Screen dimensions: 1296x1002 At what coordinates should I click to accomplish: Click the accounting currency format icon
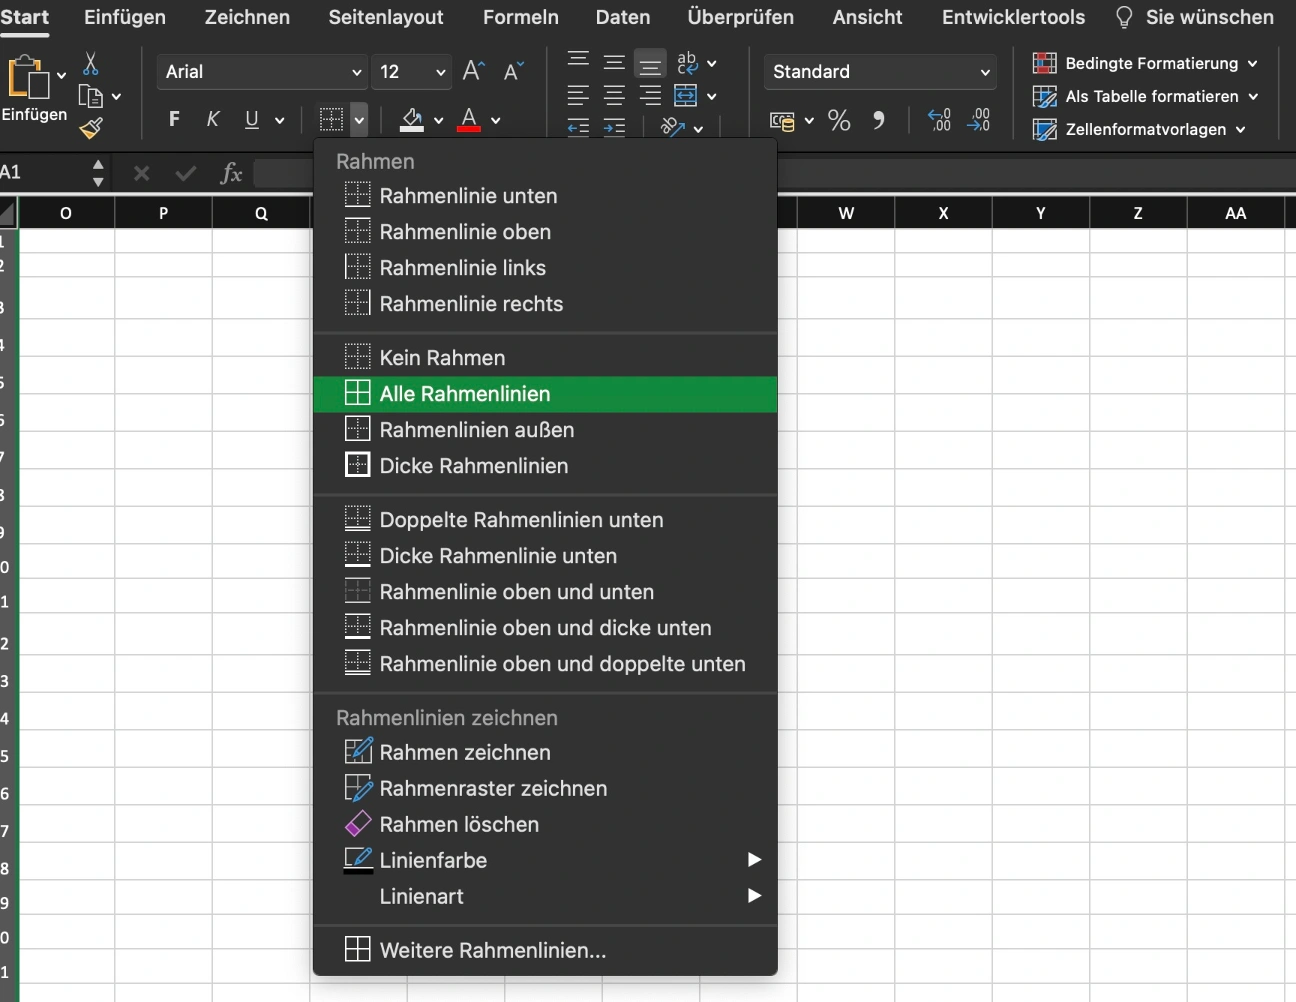click(783, 121)
